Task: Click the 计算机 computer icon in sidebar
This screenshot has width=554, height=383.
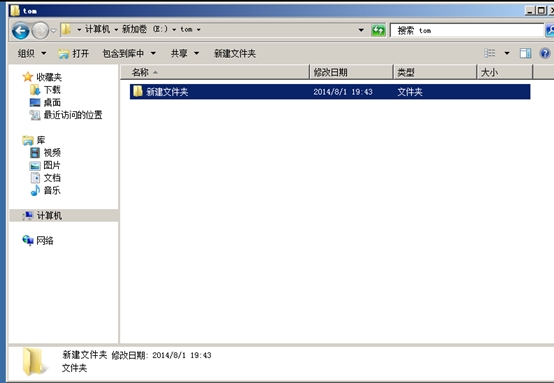Action: pos(28,216)
